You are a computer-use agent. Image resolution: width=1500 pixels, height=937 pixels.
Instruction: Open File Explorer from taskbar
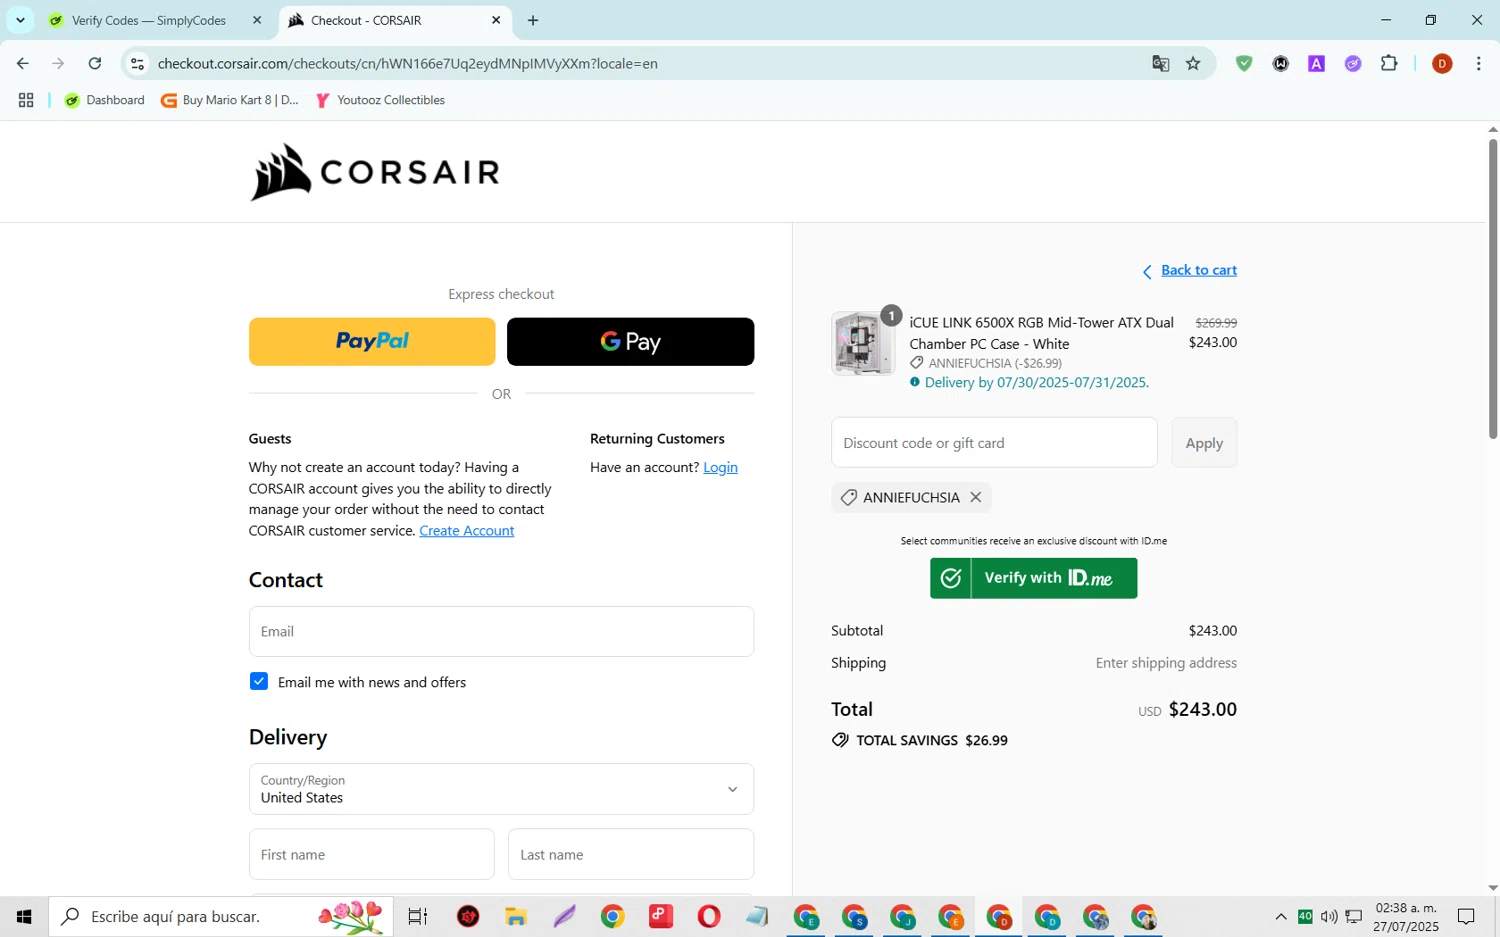[x=516, y=916]
